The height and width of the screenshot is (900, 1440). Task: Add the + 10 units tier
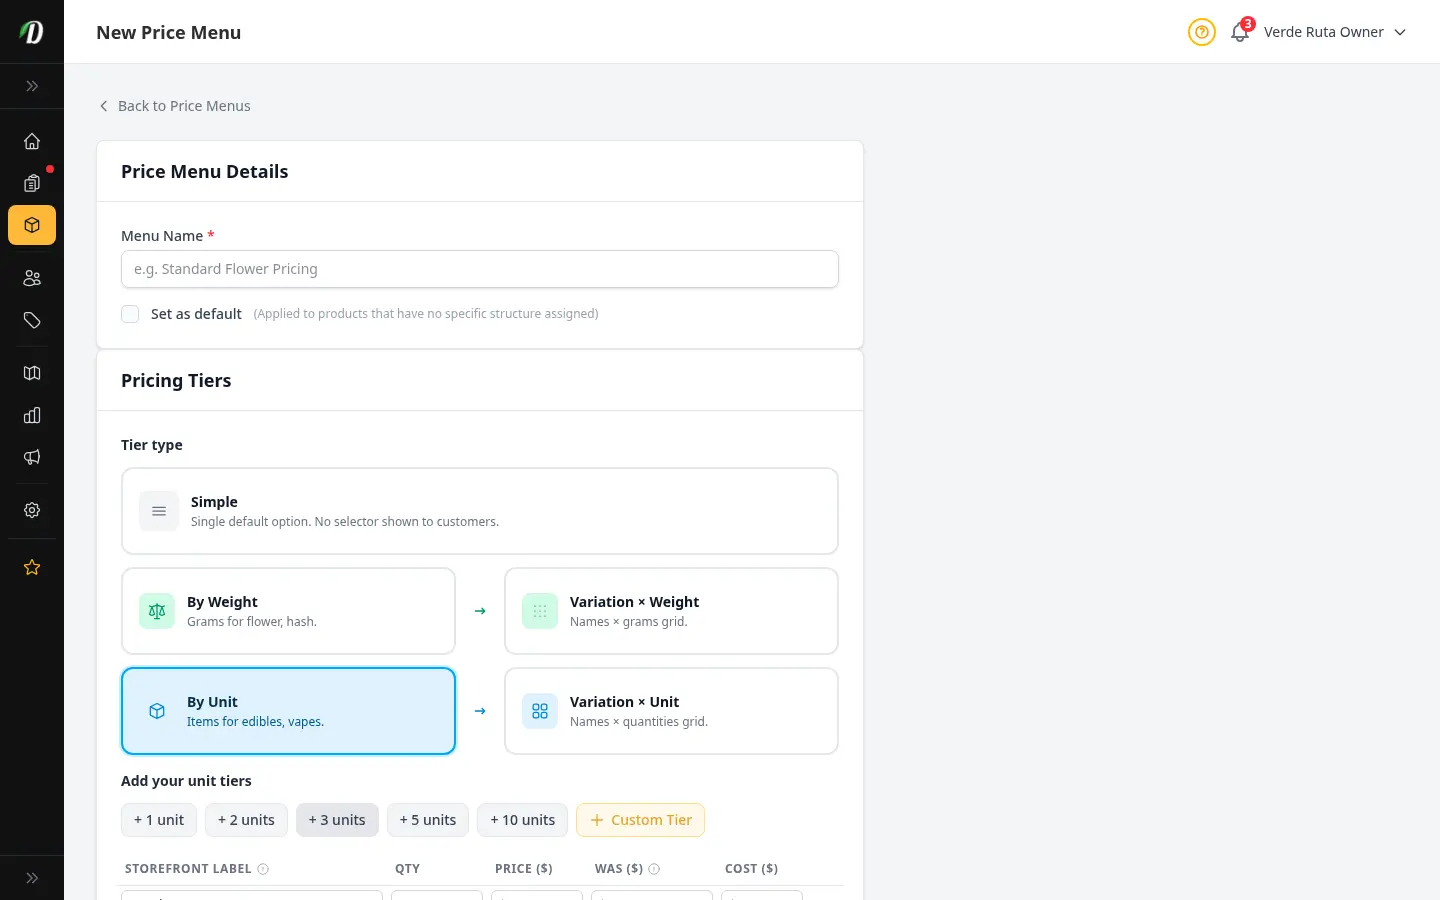click(522, 820)
